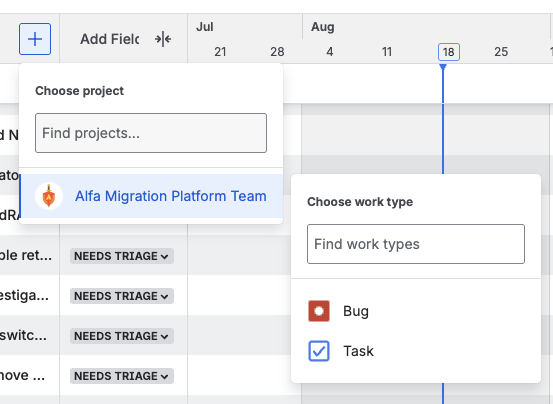
Task: Expand fourth NEEDS TRIAGE status dropdown
Action: [x=122, y=376]
